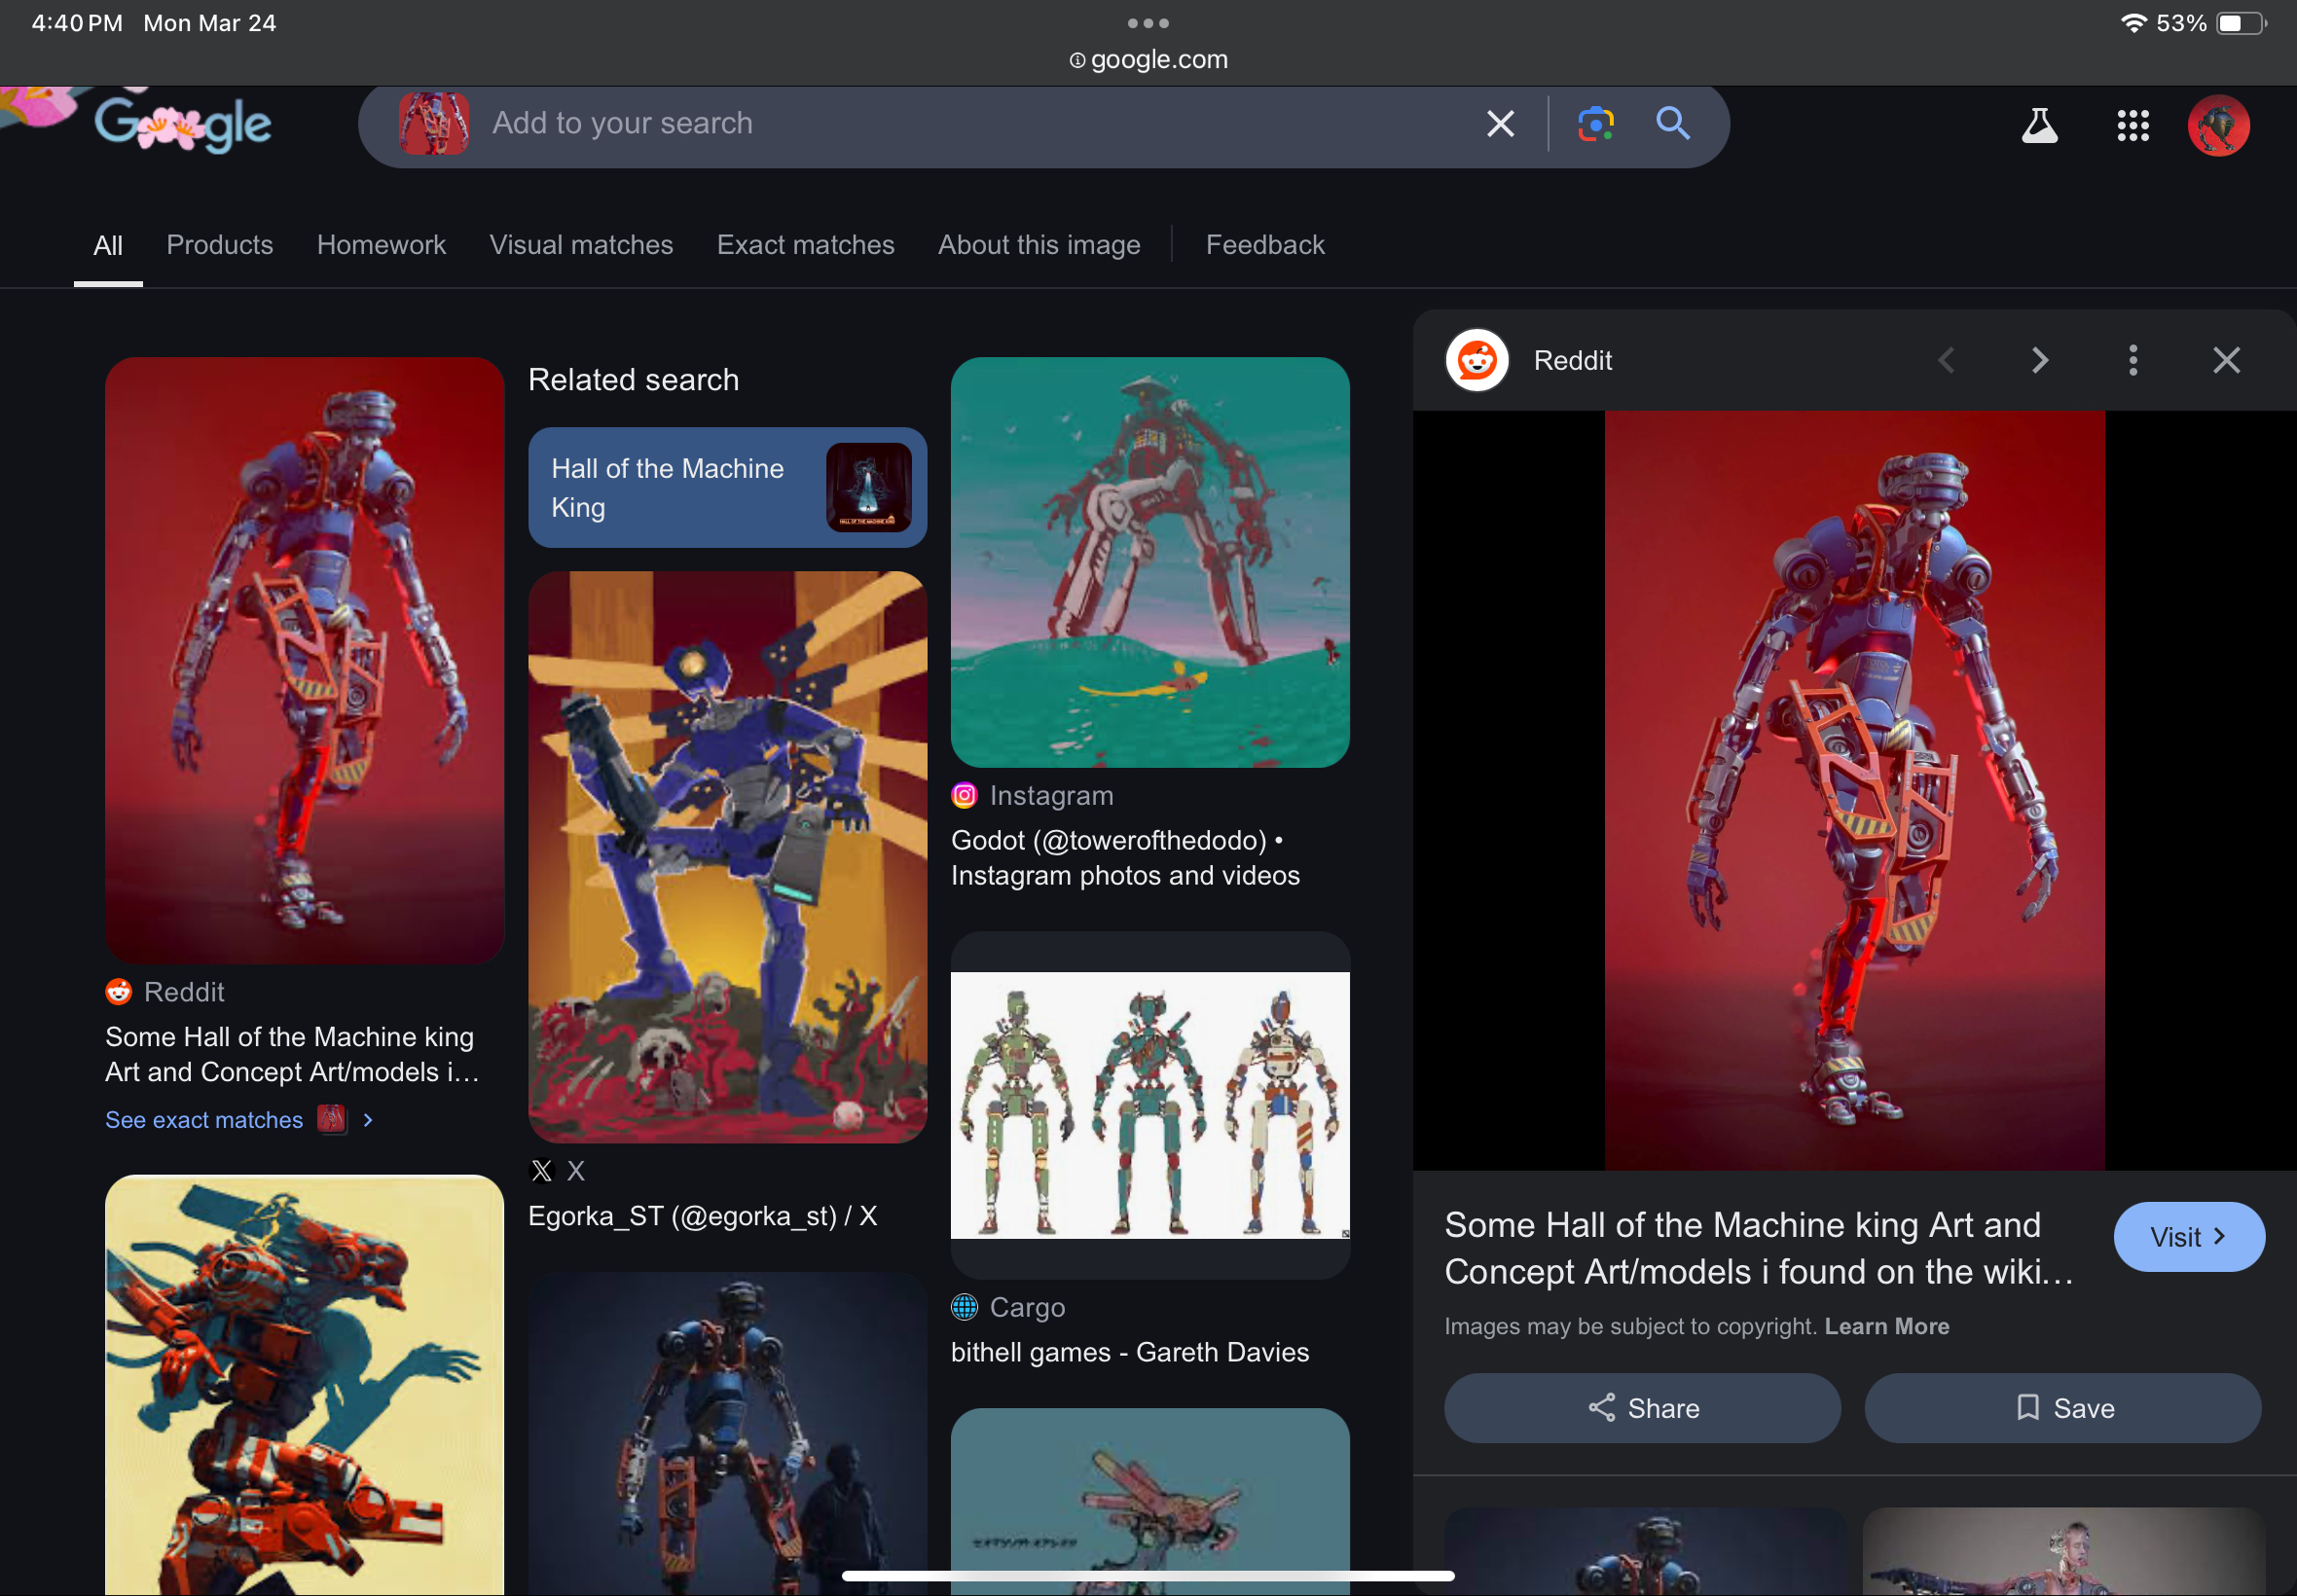Open related dark robot thumbnail in preview panel

[1645, 1552]
